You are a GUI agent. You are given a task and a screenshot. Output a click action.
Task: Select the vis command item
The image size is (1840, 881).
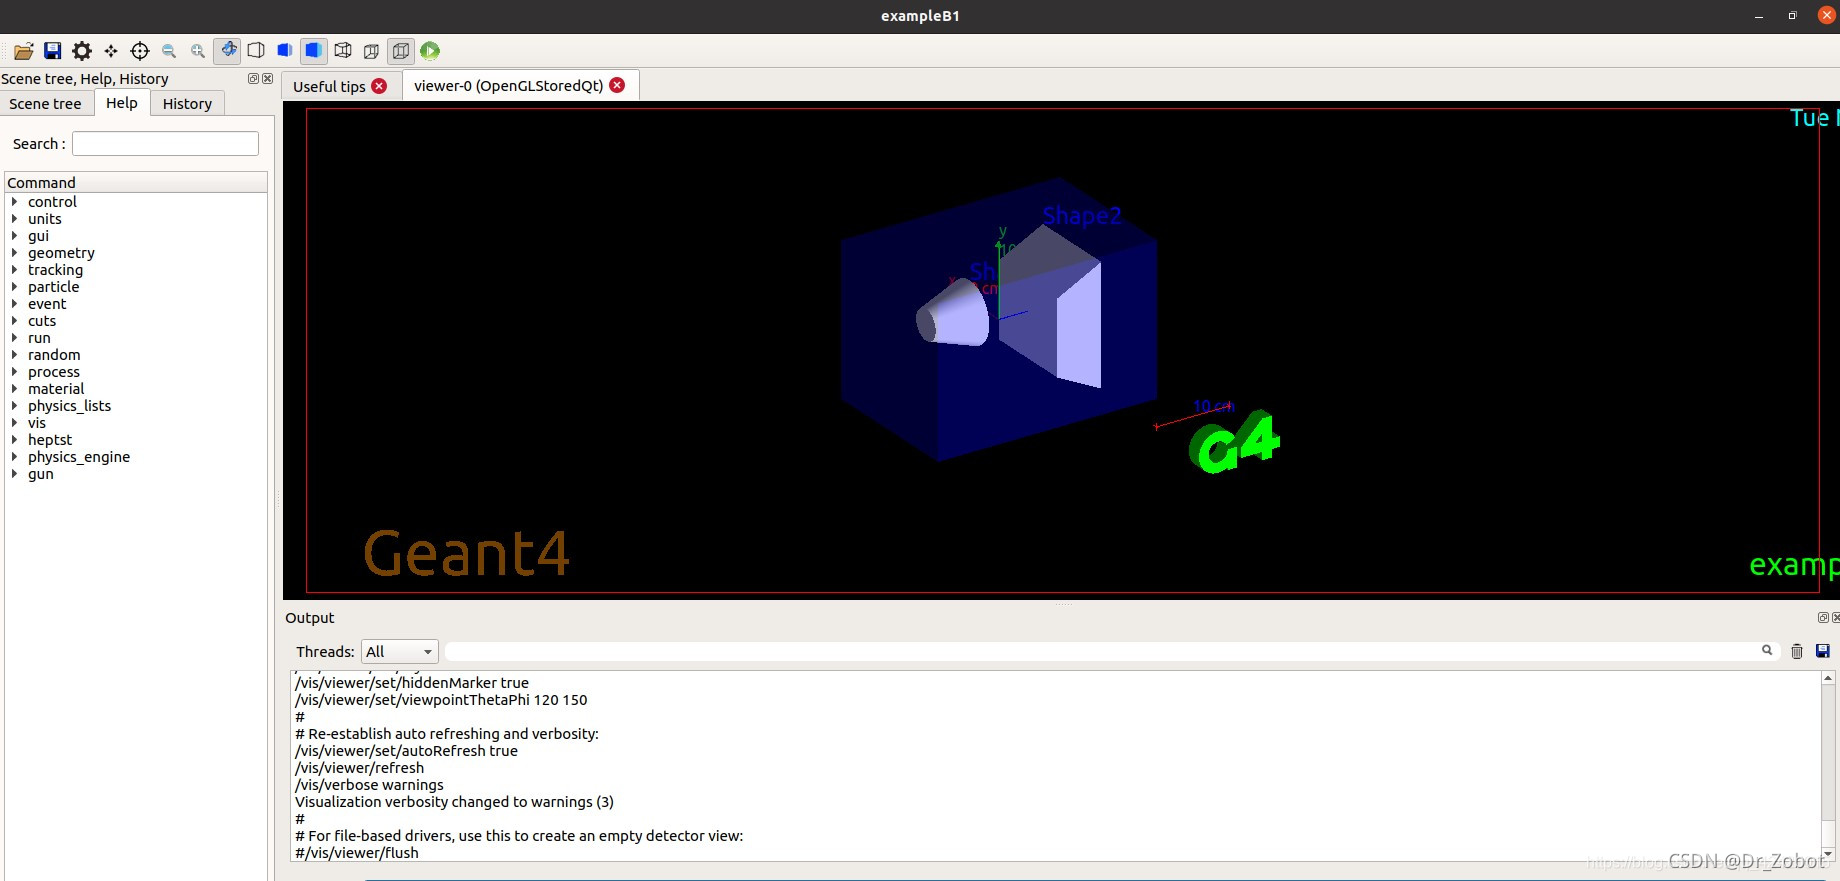pos(37,423)
